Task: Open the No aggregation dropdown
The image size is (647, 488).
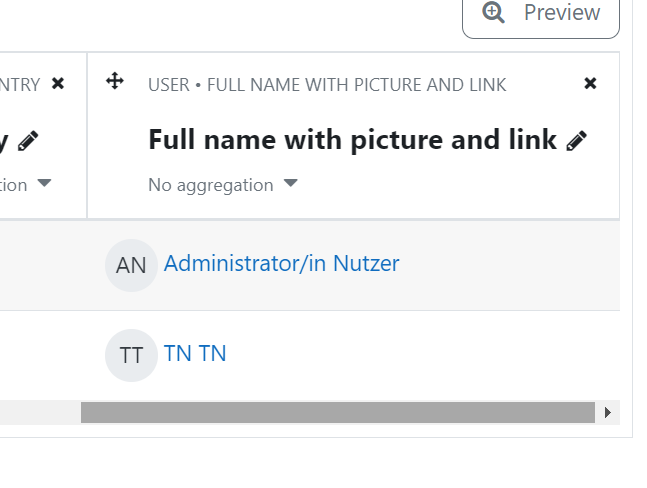Action: point(223,185)
